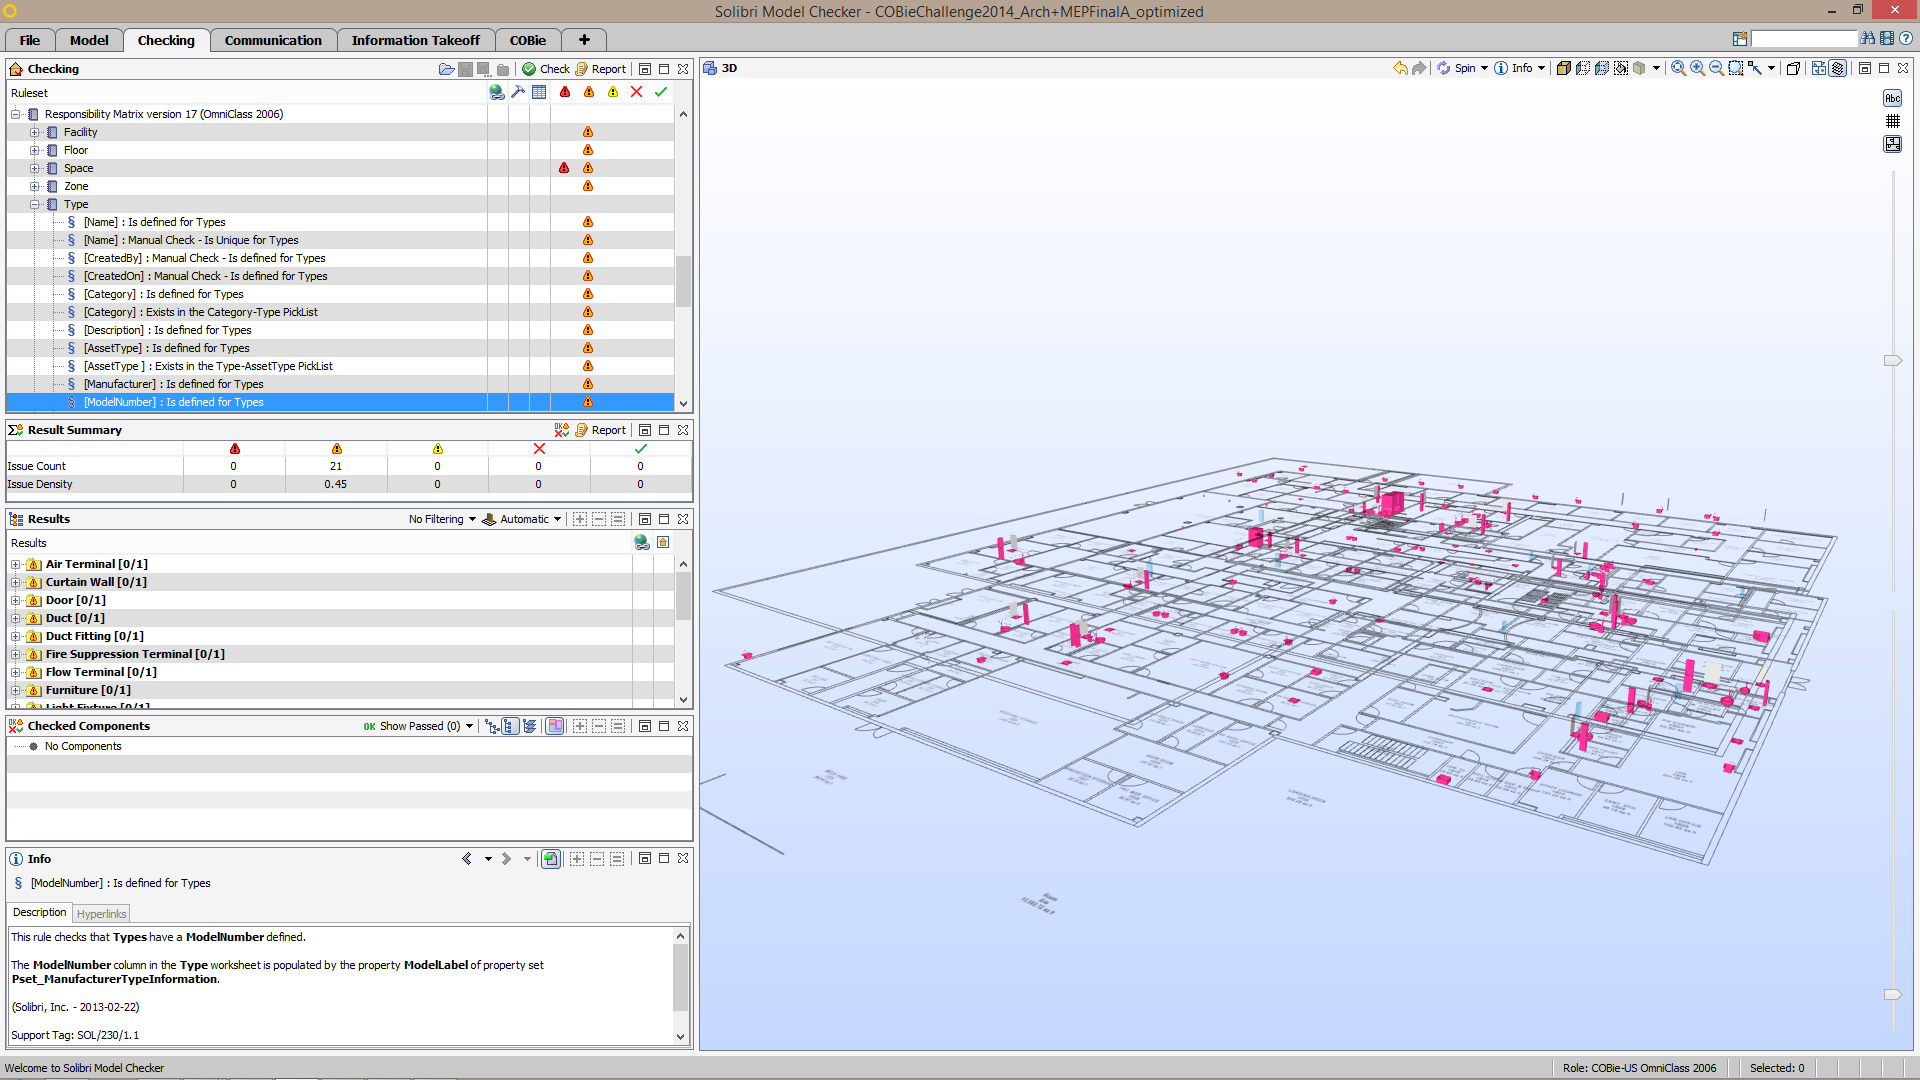The width and height of the screenshot is (1920, 1080).
Task: Open the Spin navigation mode dropdown
Action: coord(1484,68)
